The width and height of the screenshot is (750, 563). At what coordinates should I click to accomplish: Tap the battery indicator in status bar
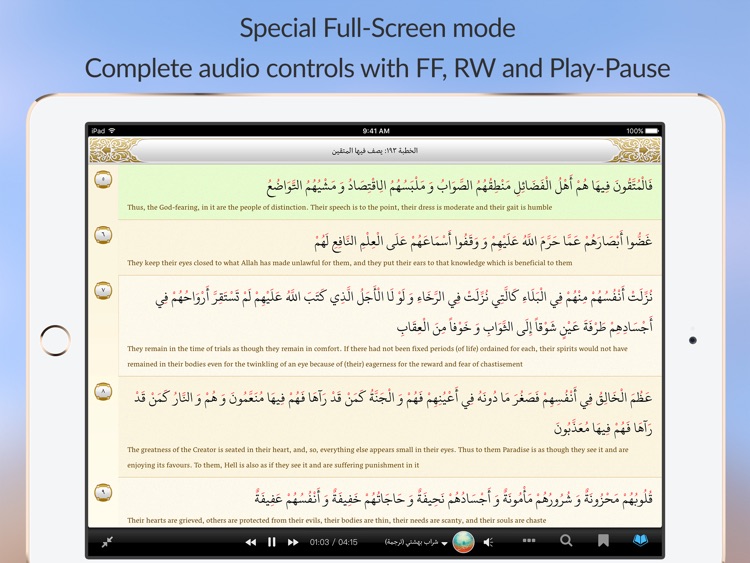click(x=651, y=131)
